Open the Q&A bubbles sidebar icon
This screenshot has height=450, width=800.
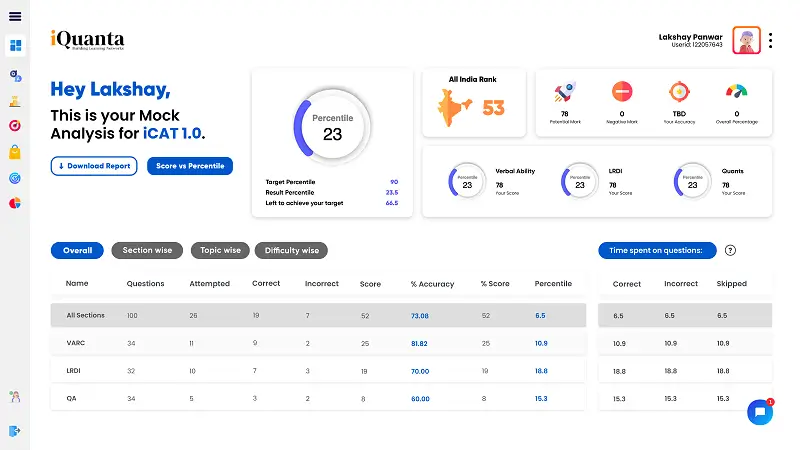click(15, 76)
